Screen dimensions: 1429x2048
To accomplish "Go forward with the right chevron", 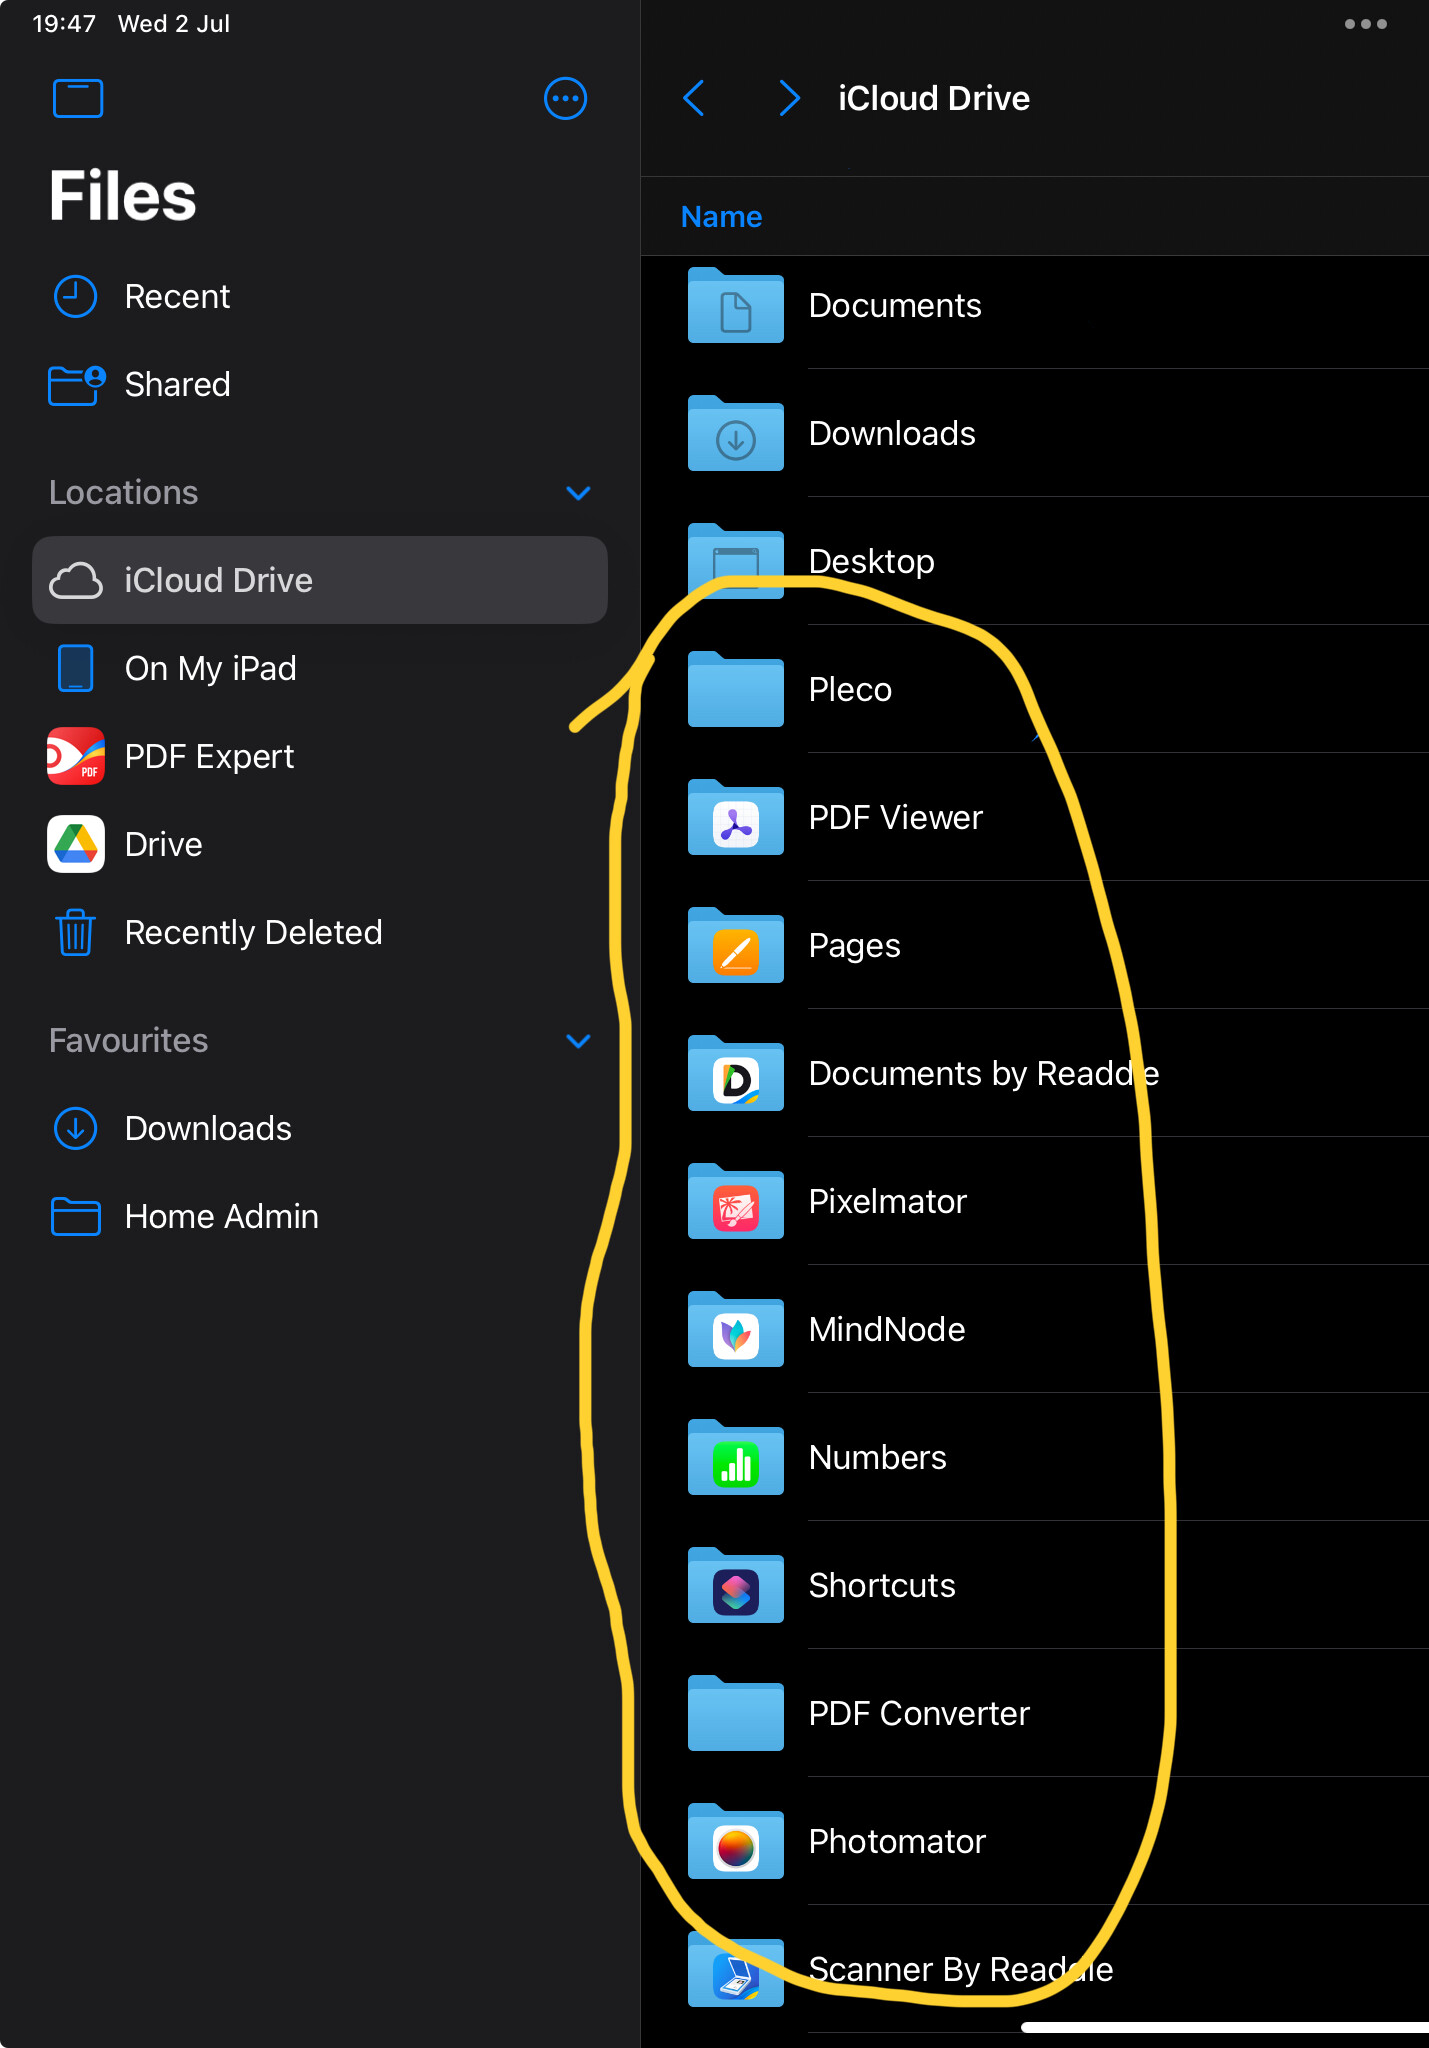I will tap(789, 98).
